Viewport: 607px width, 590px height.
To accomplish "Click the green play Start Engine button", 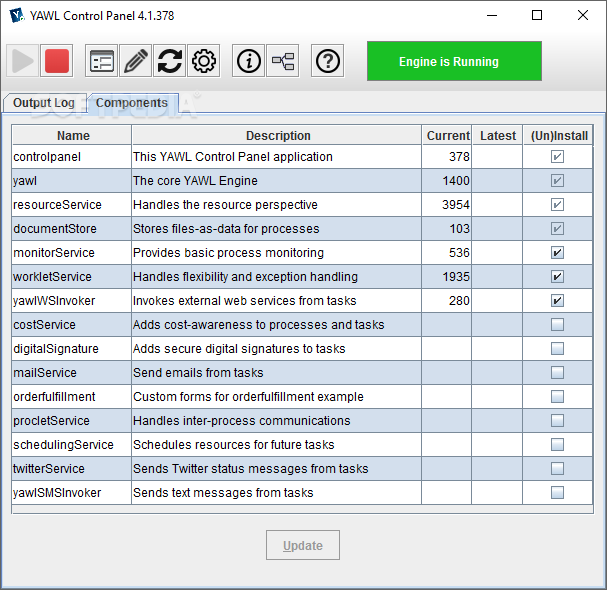I will click(22, 61).
